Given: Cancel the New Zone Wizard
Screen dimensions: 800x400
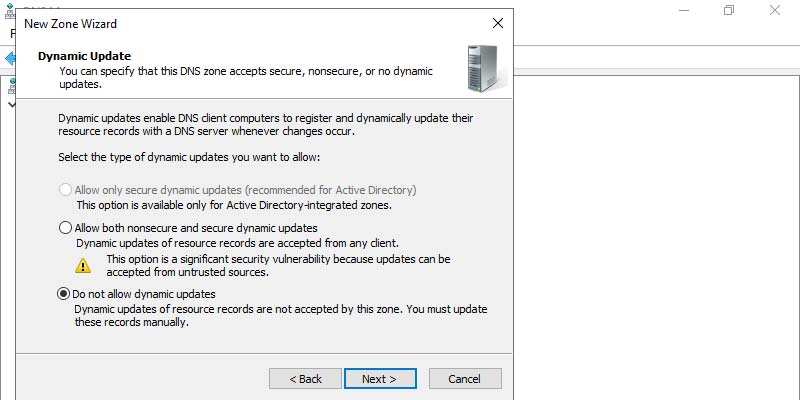Looking at the screenshot, I should pyautogui.click(x=465, y=379).
